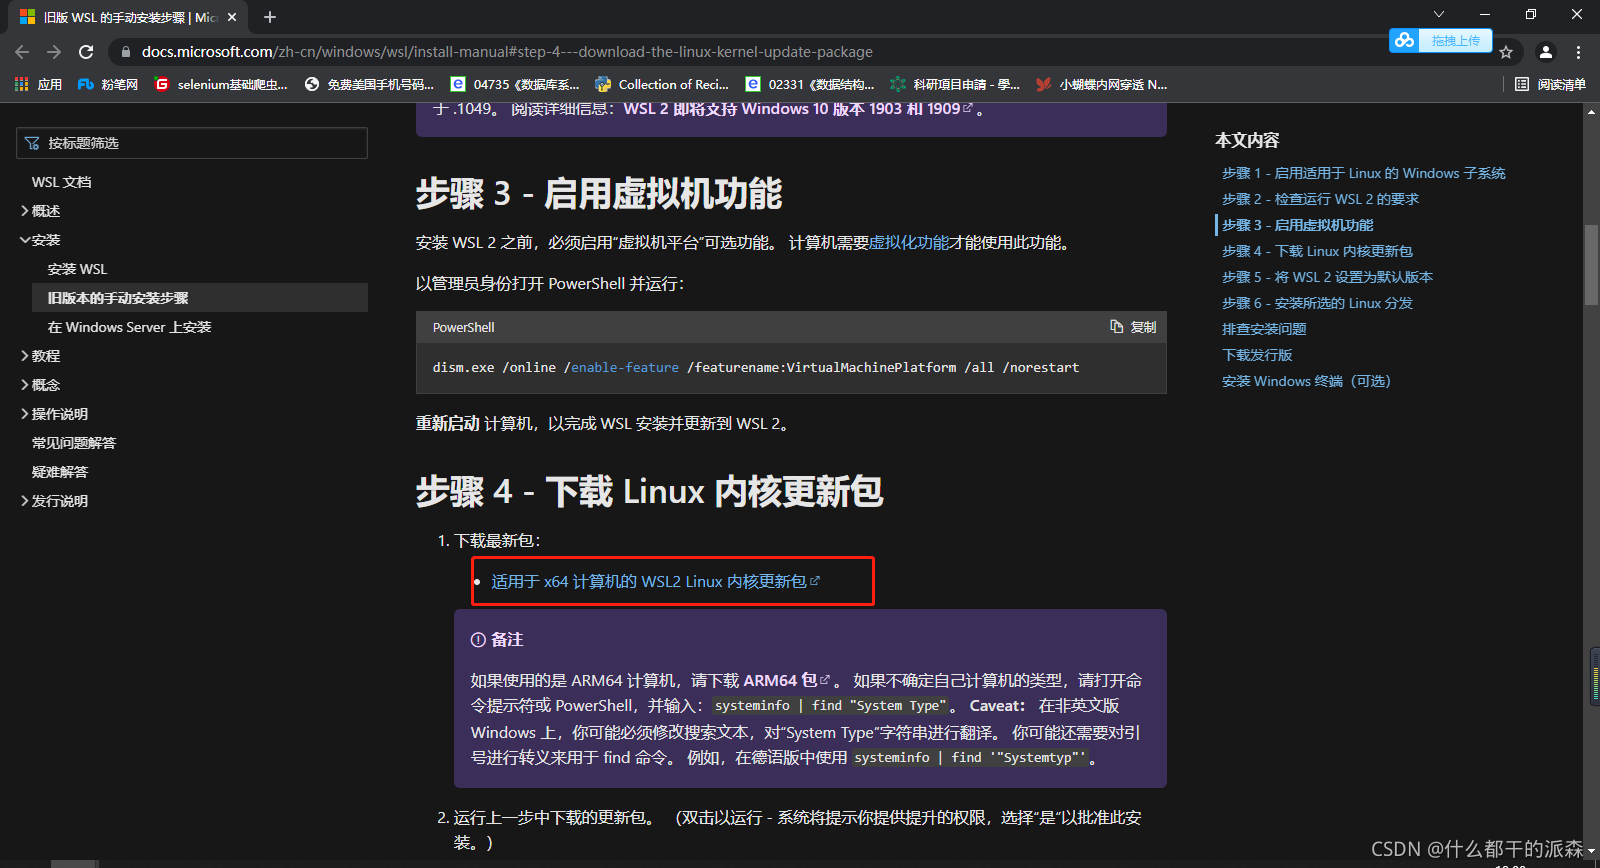Jump to 步骤 5 - 将 WSL 2 设置为默认版本
The image size is (1600, 868).
pos(1327,278)
